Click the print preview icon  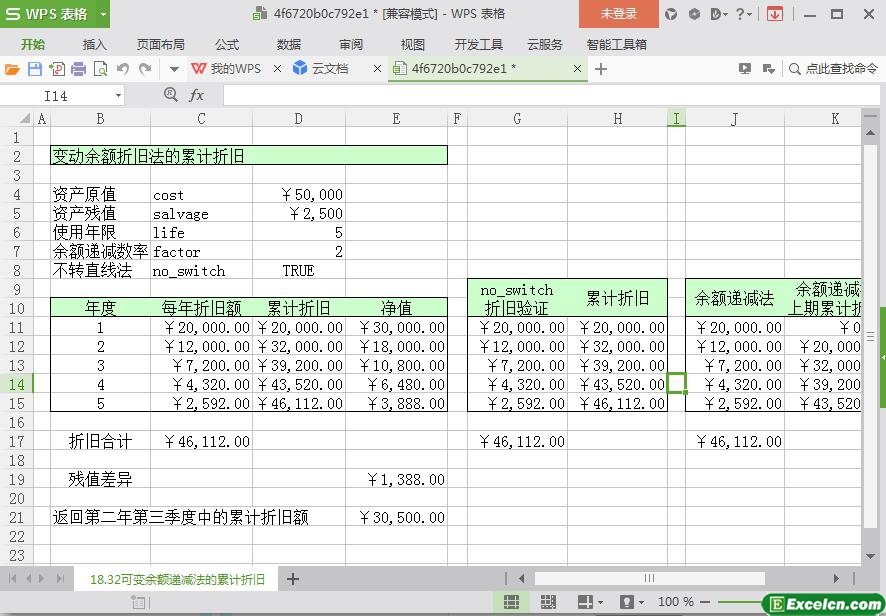[x=100, y=69]
